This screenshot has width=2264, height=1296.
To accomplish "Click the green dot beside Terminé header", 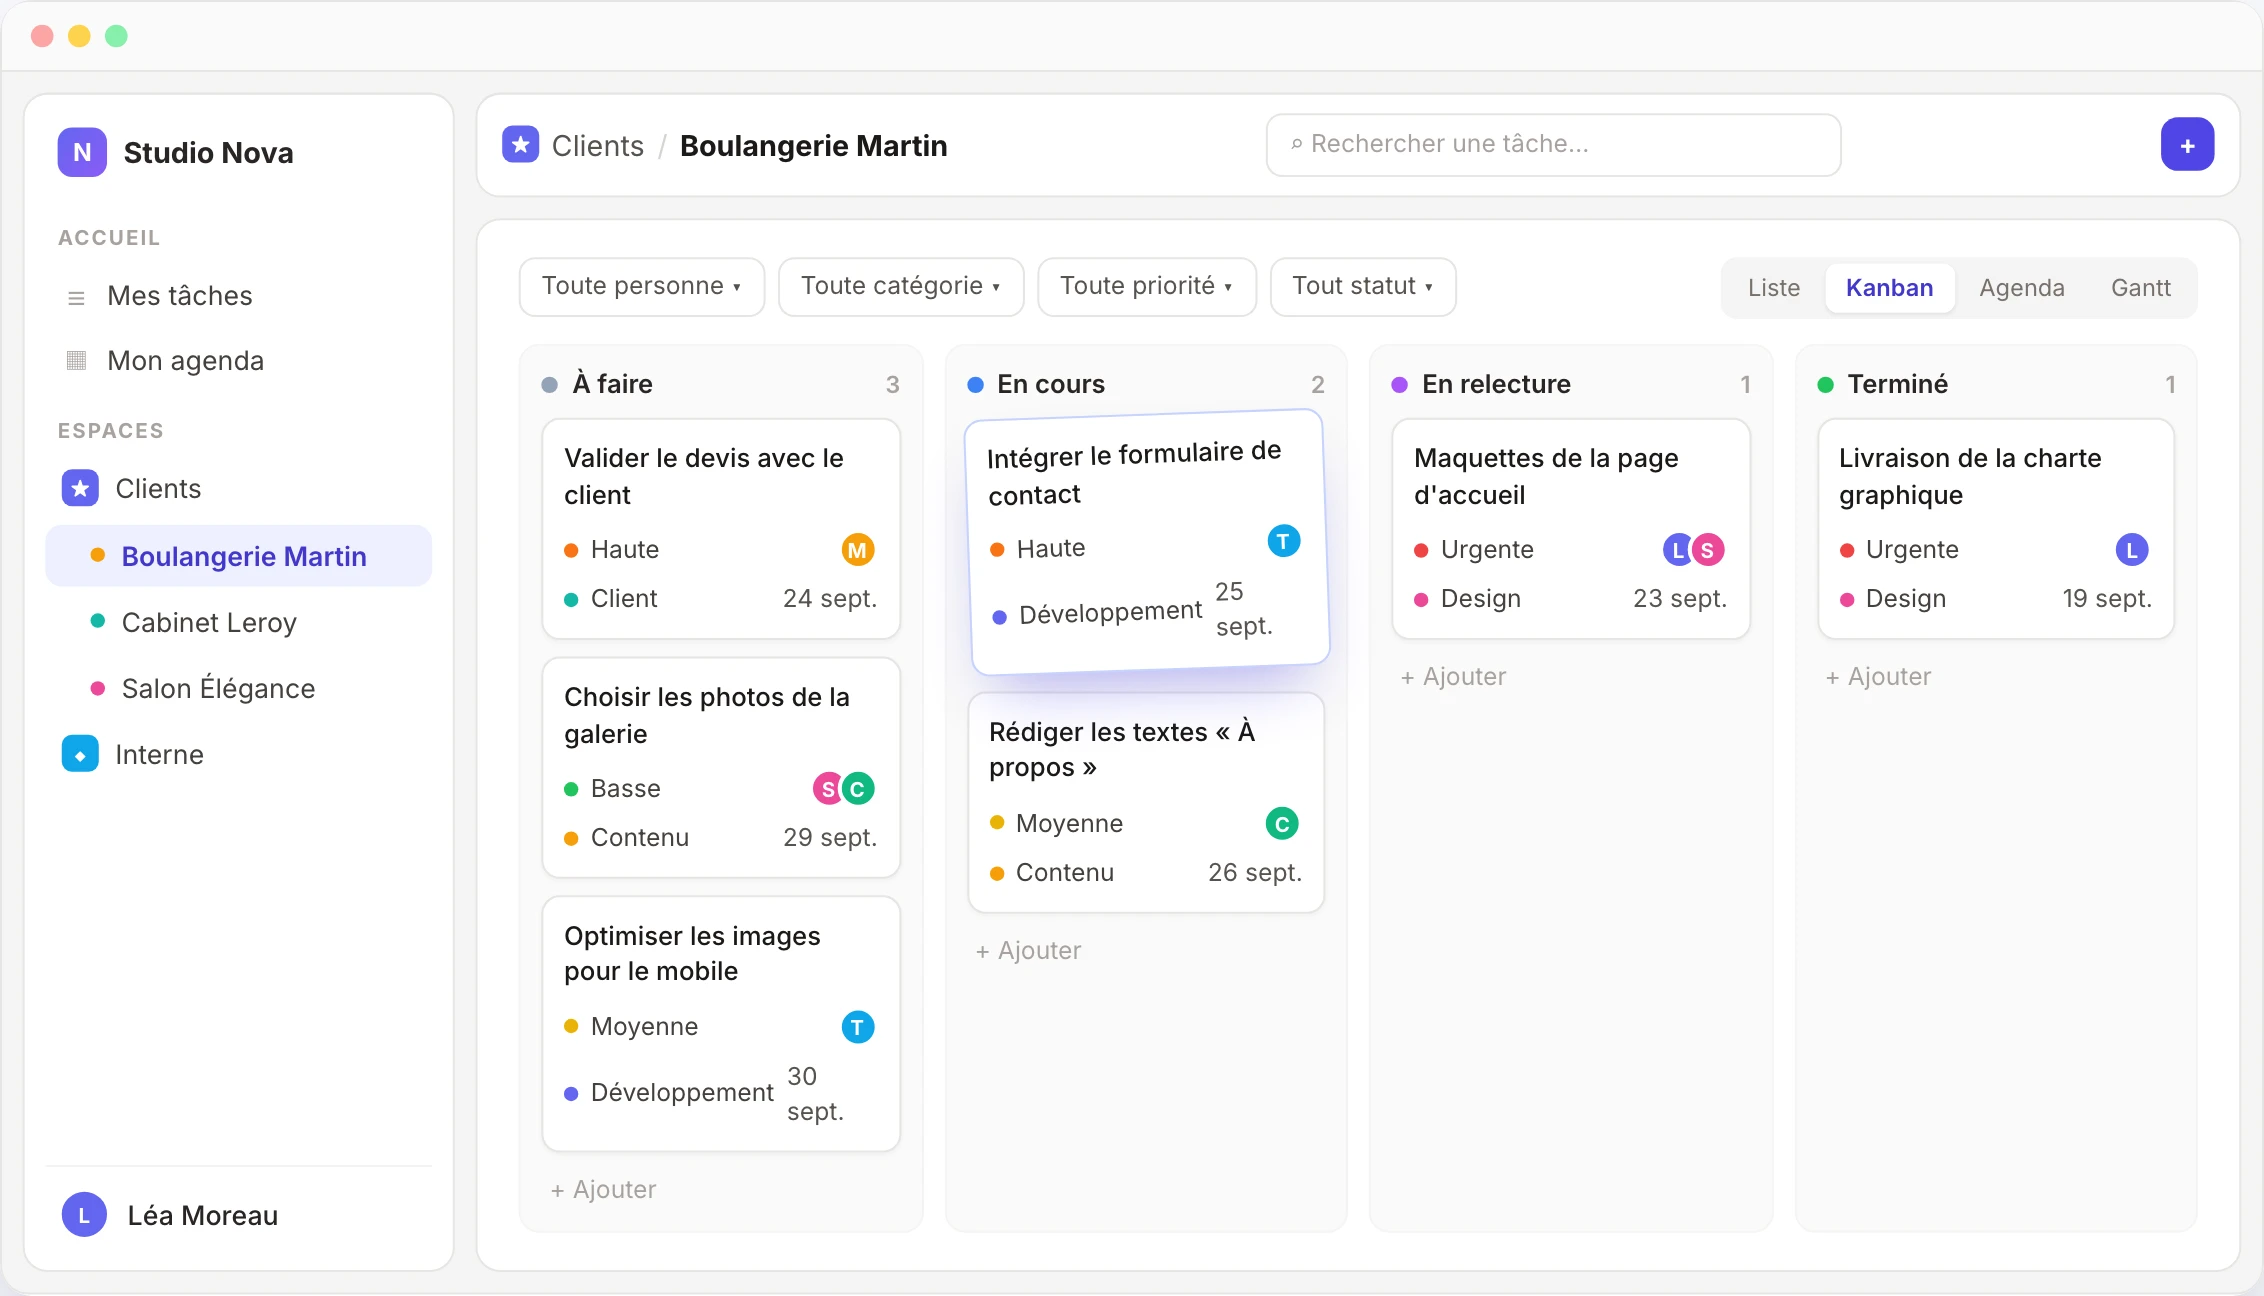I will tap(1825, 385).
